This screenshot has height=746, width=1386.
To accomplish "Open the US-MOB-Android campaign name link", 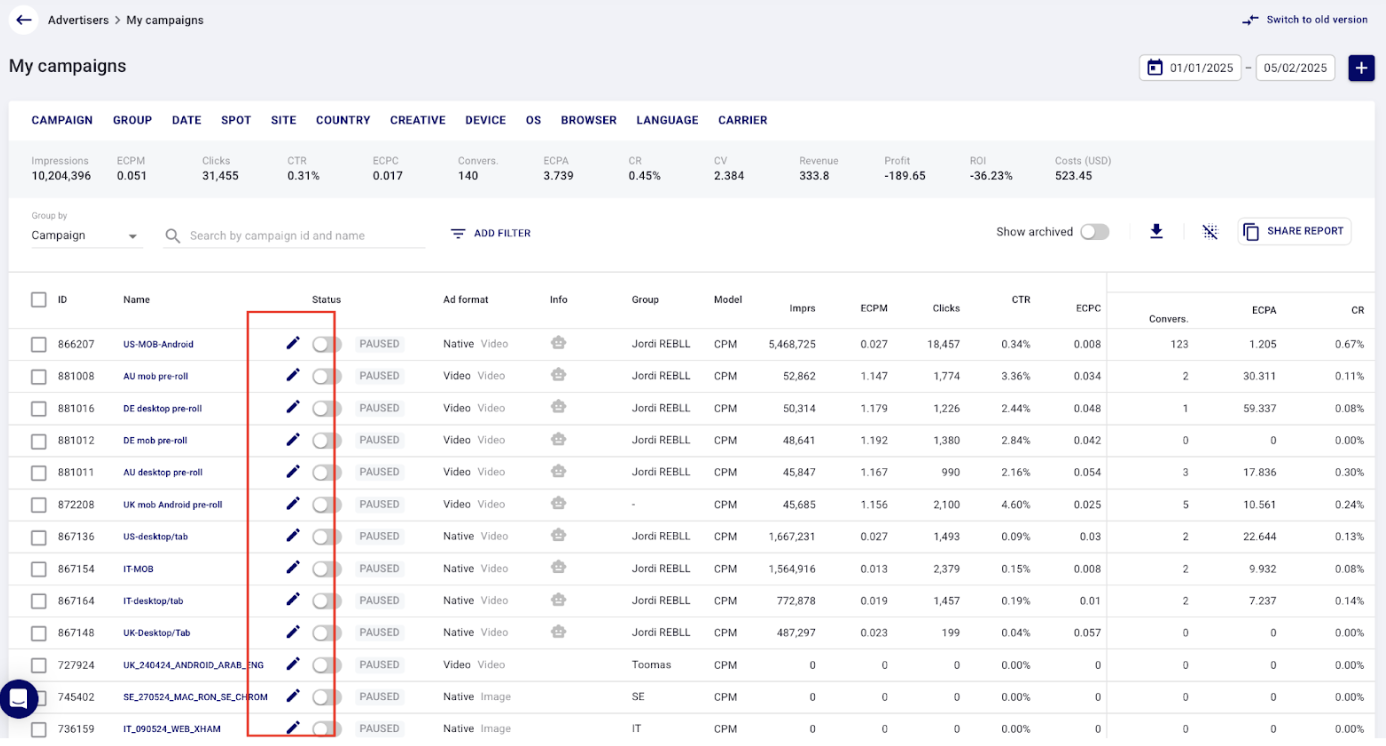I will click(x=158, y=344).
